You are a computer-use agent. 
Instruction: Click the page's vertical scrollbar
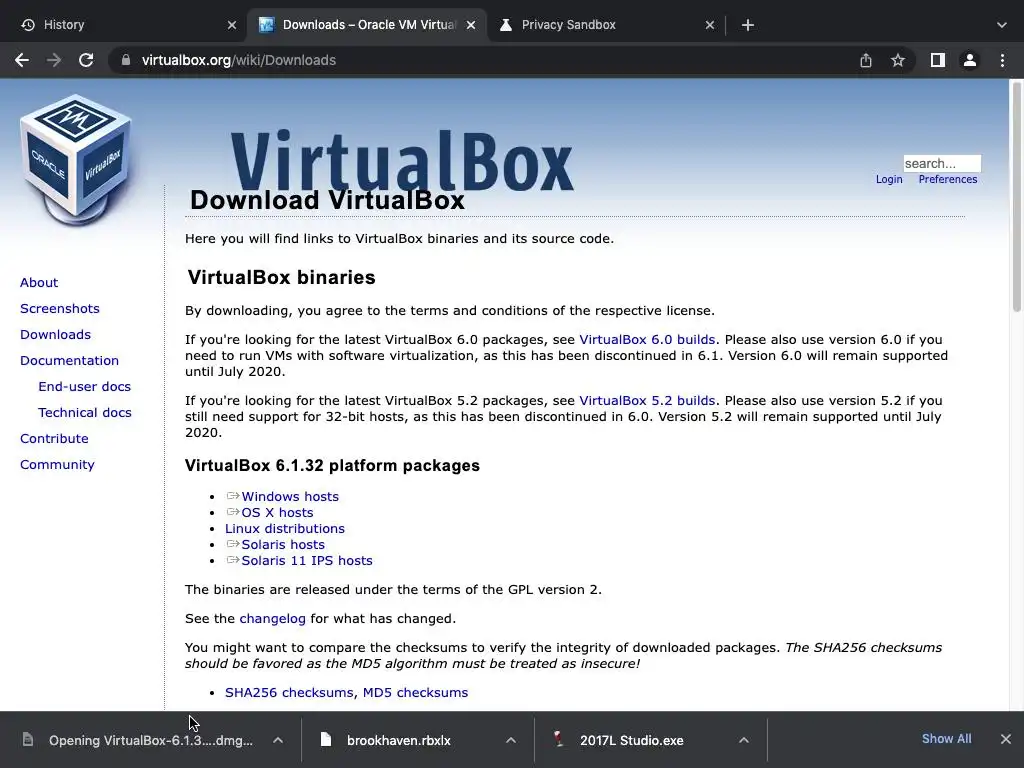pos(1016,196)
